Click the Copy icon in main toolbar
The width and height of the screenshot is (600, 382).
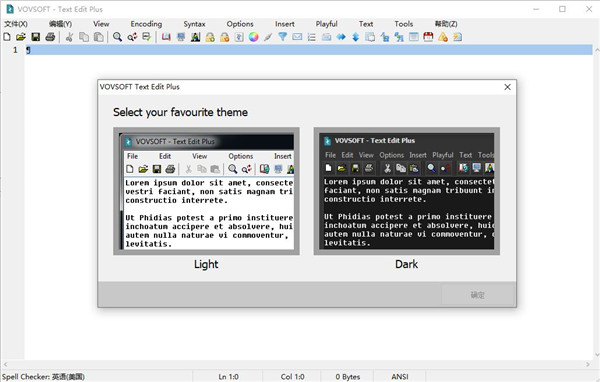pyautogui.click(x=84, y=37)
